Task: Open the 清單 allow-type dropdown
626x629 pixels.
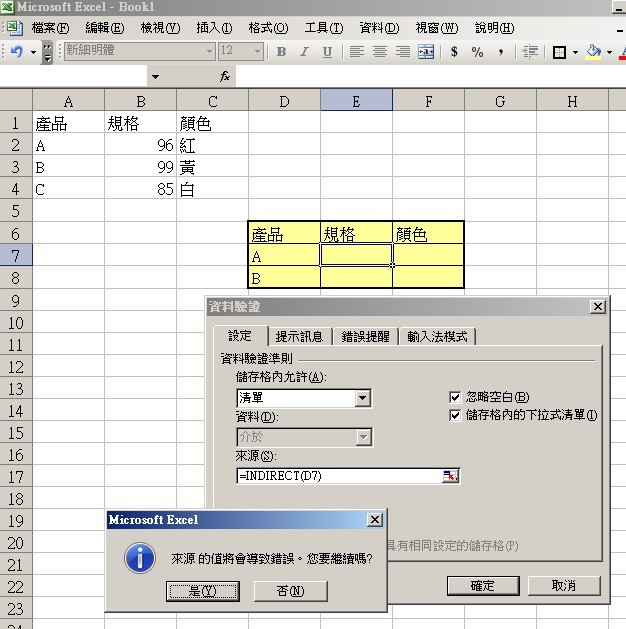Action: point(363,398)
